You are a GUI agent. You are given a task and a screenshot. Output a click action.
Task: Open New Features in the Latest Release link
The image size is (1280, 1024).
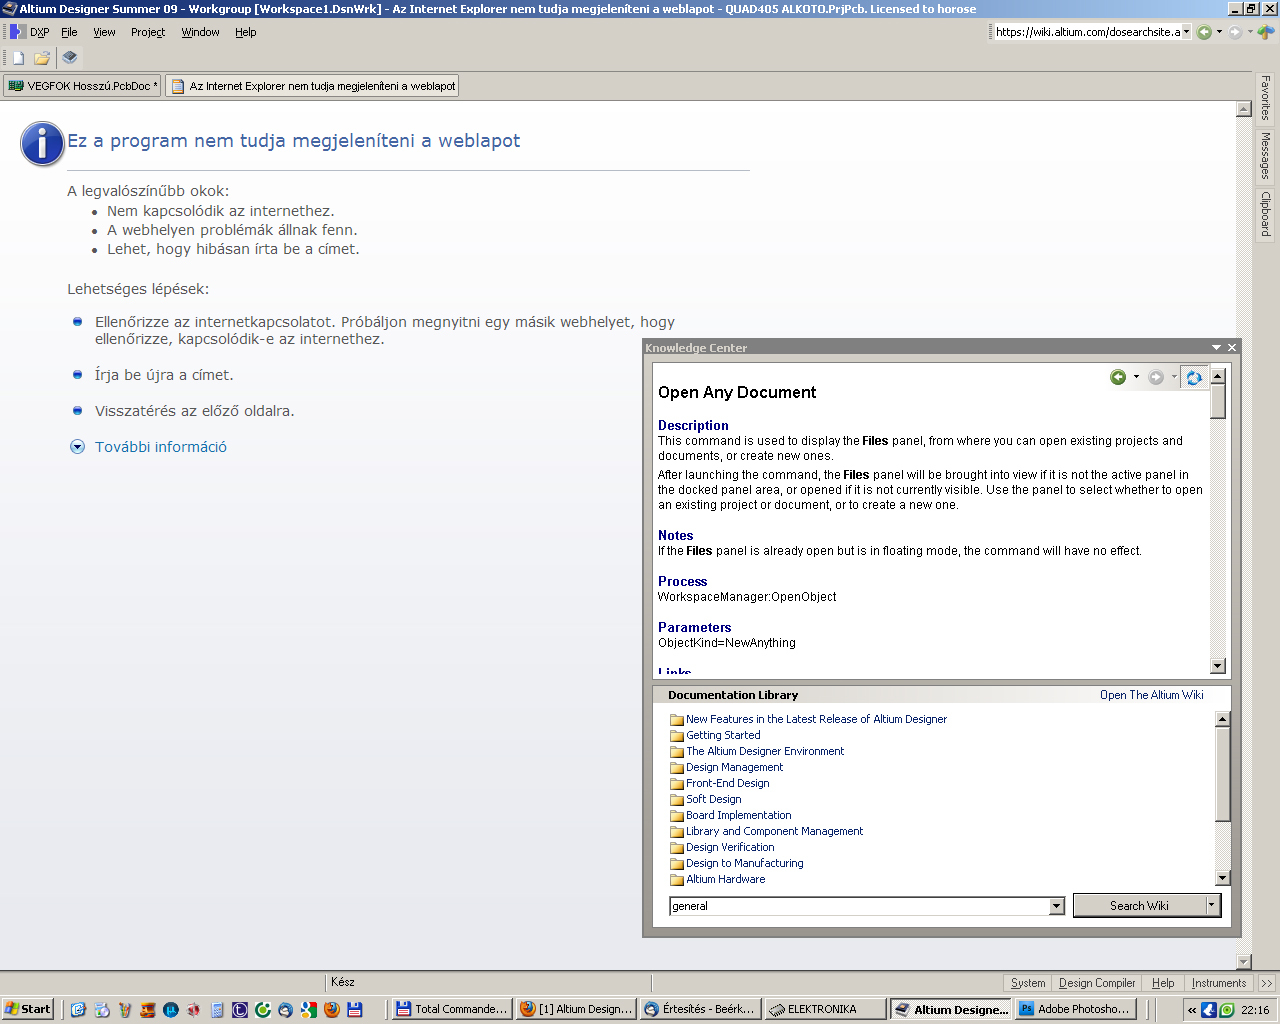click(816, 719)
